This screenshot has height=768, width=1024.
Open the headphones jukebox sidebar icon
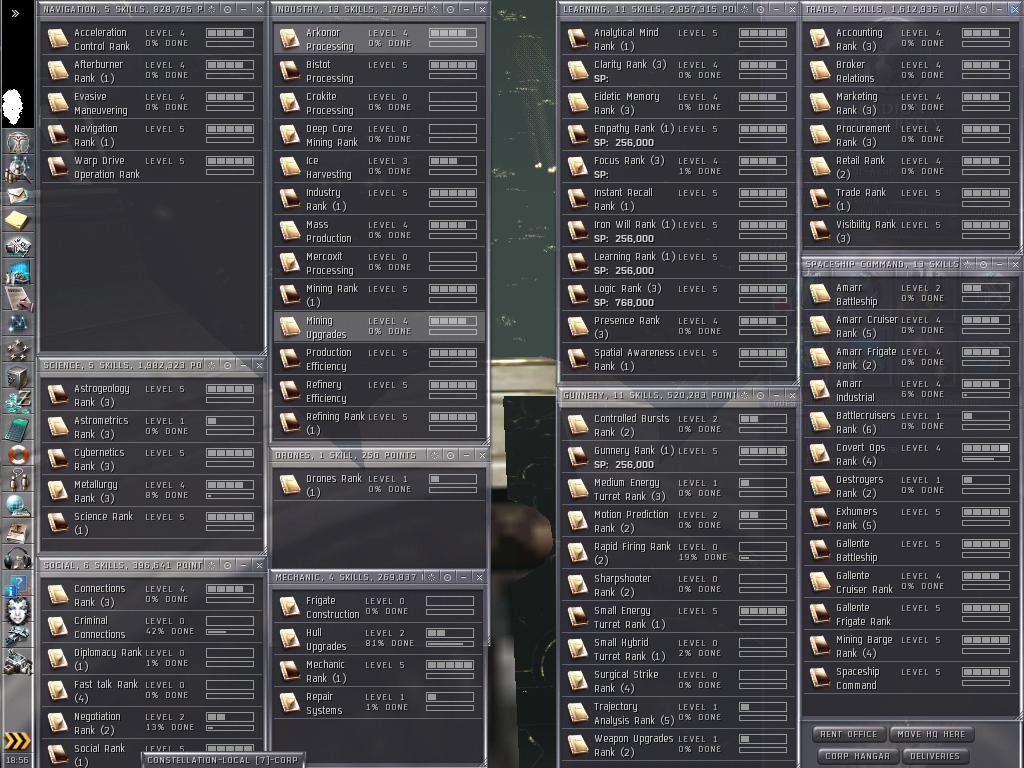coord(18,557)
